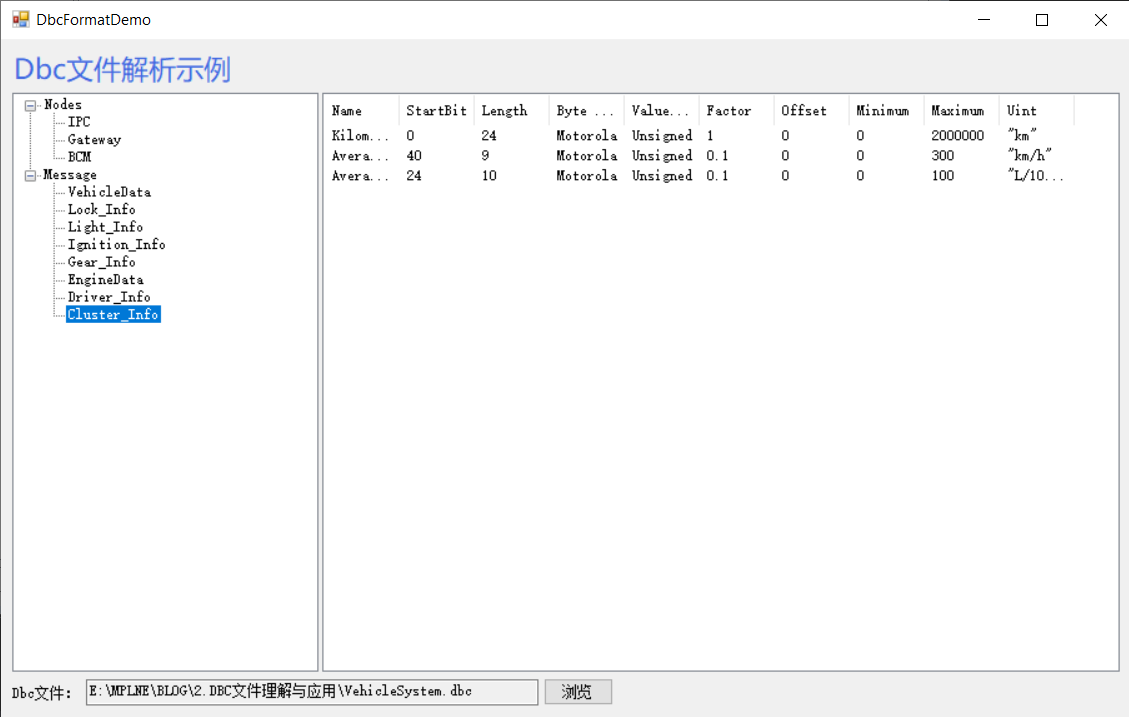Click the 浏览 browse button

578,691
